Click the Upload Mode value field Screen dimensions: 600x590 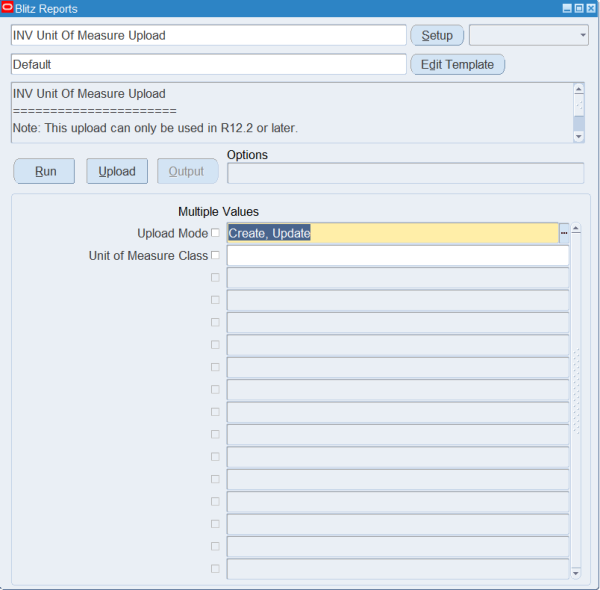(x=393, y=233)
